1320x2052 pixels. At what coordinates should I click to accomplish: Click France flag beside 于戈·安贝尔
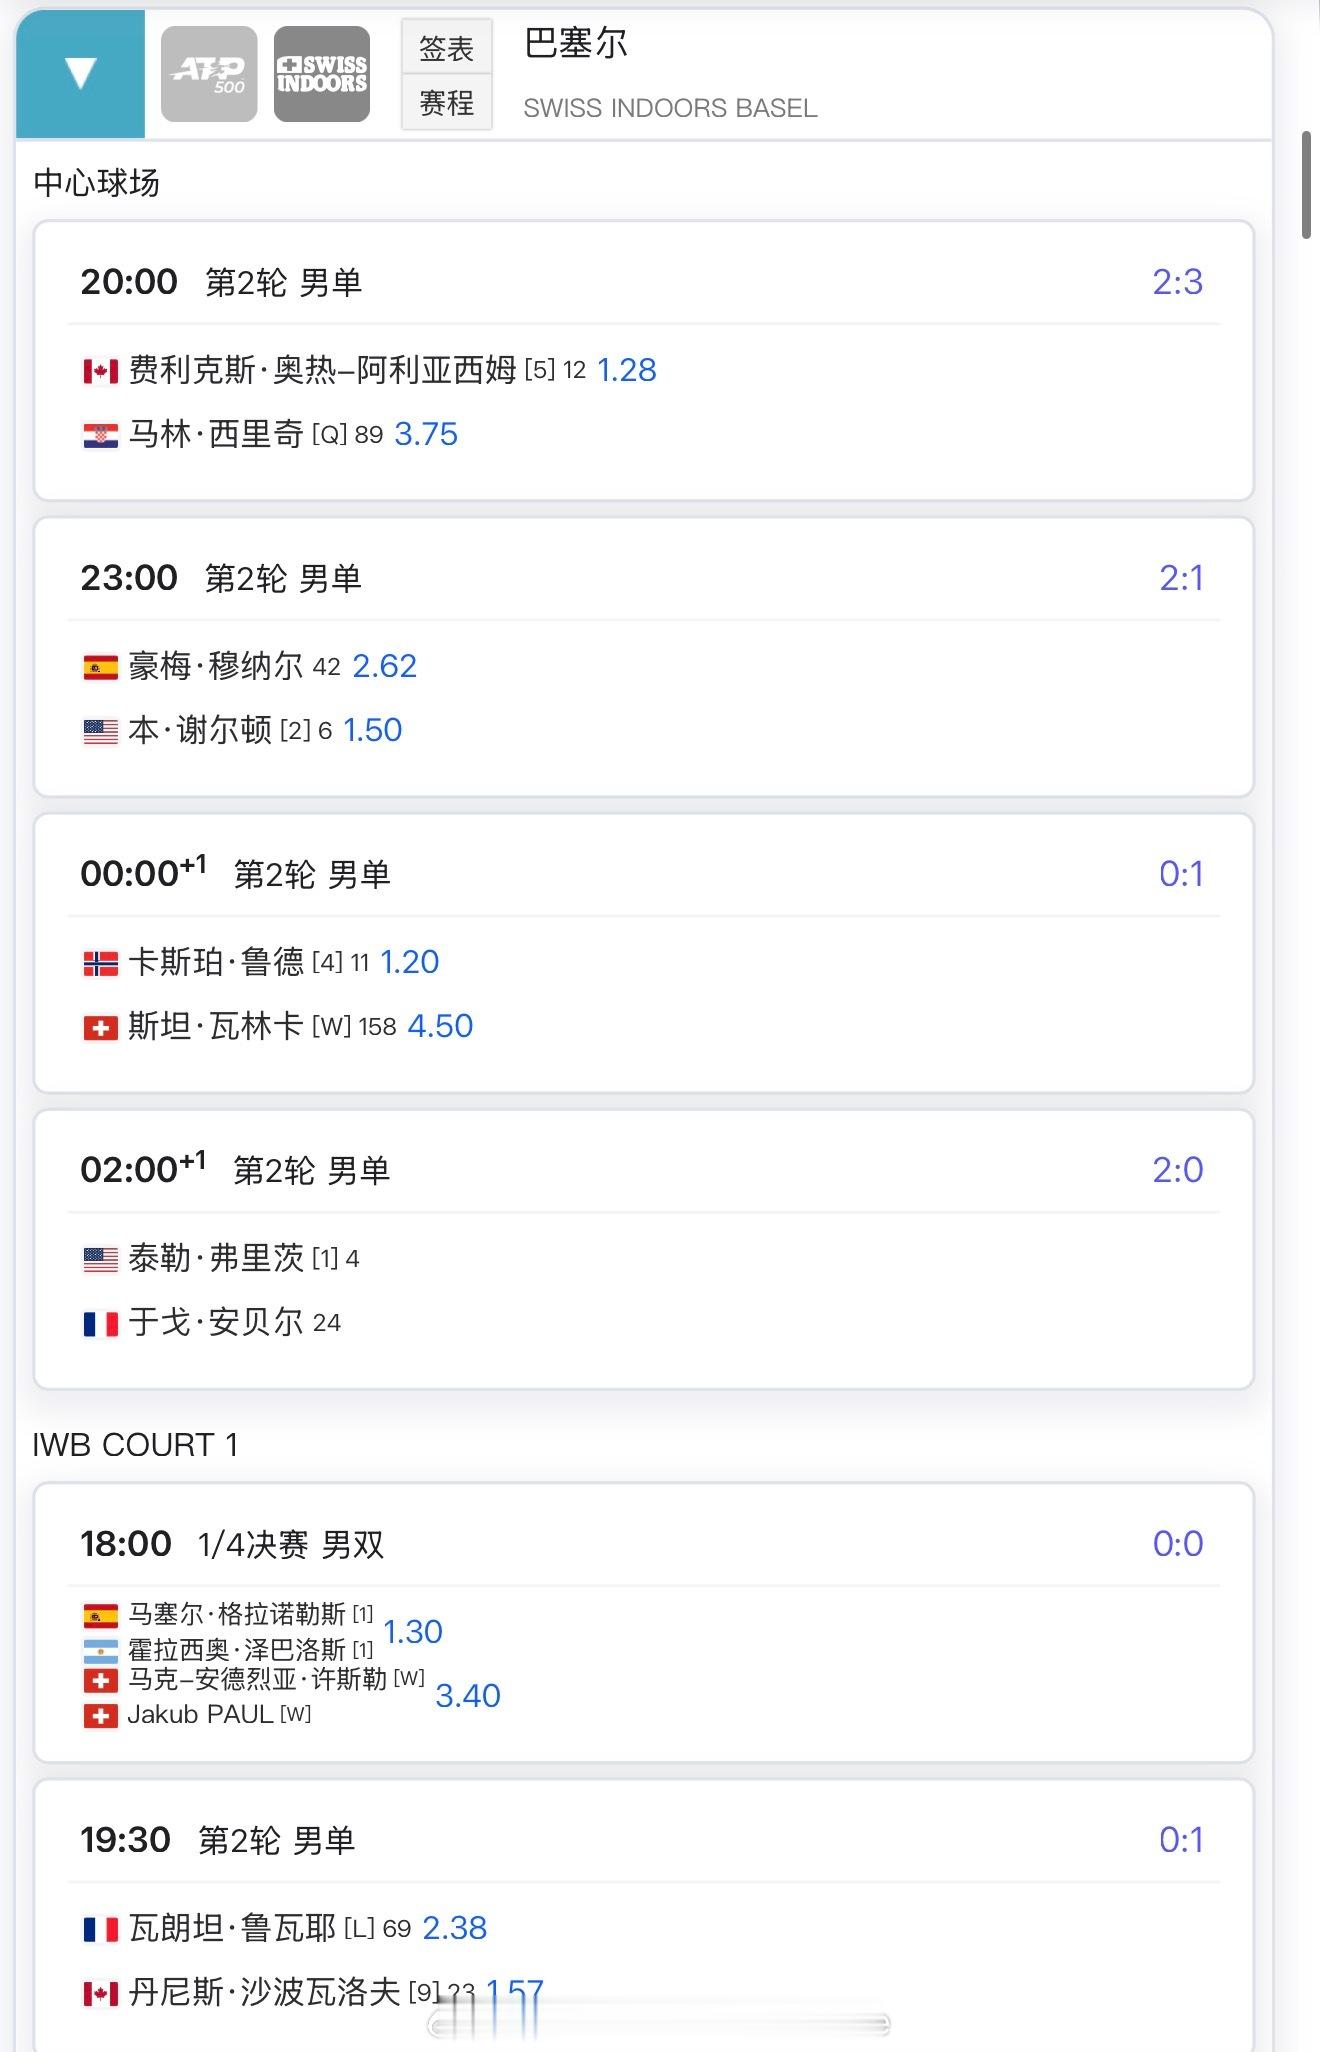[x=100, y=1324]
